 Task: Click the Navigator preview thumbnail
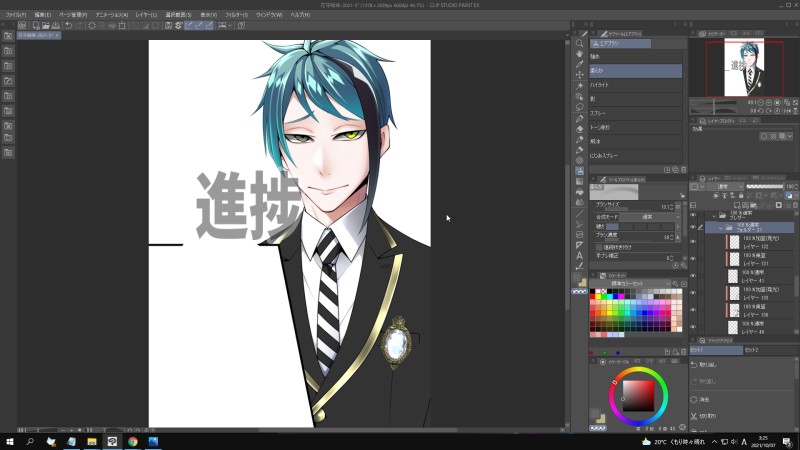tap(744, 68)
